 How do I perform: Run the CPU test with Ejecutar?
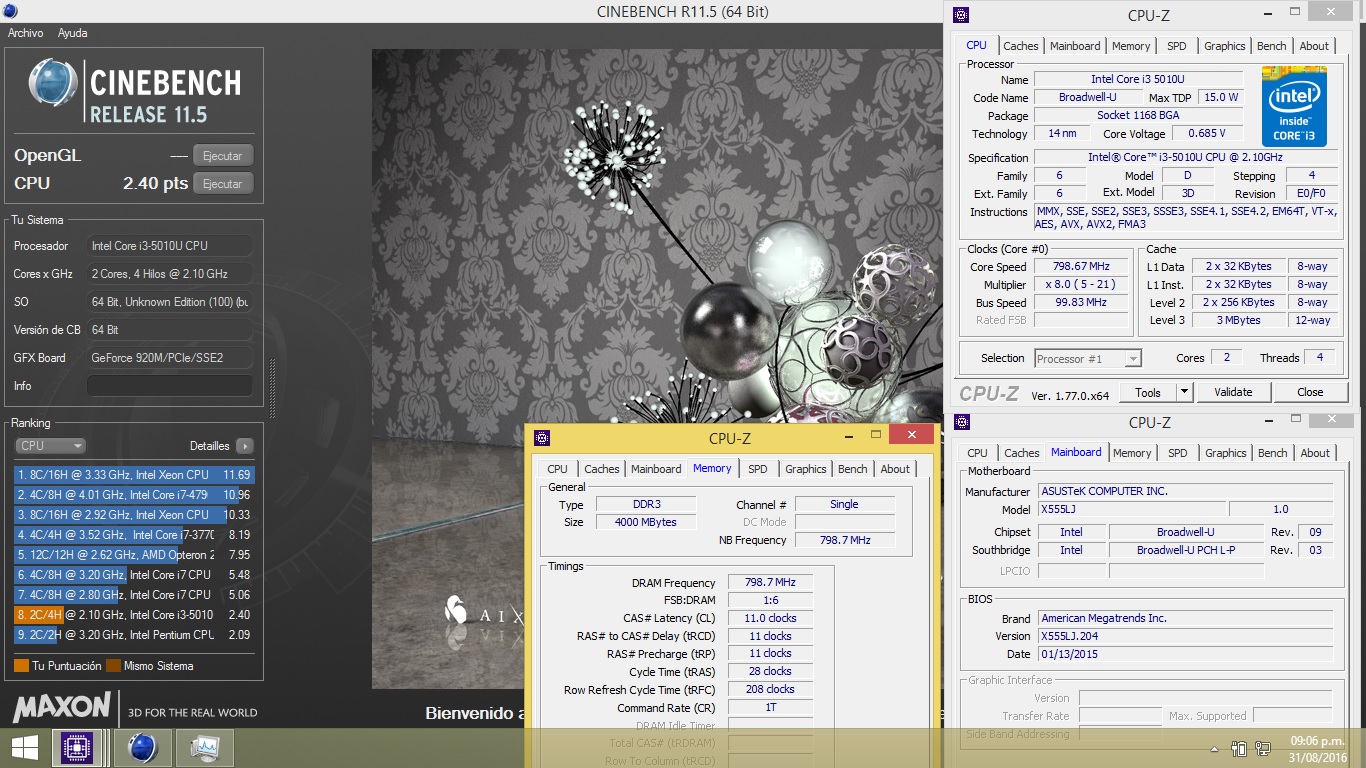223,184
